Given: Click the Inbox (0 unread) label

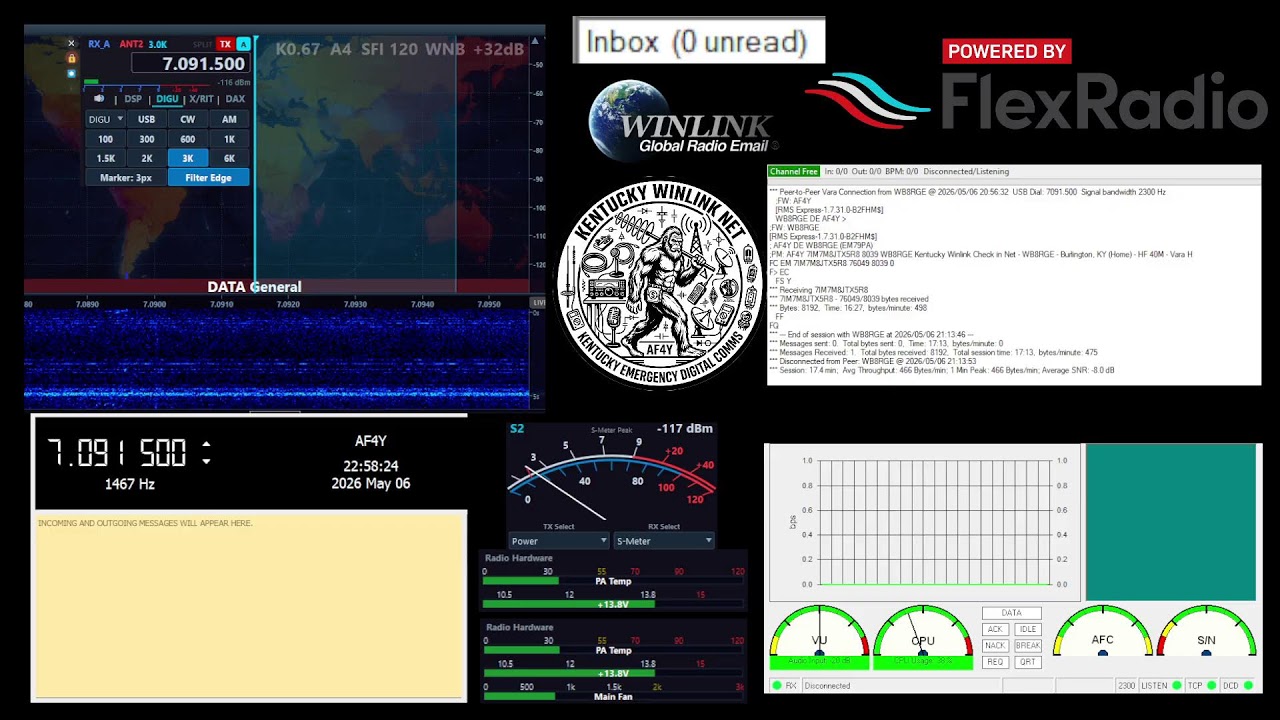Looking at the screenshot, I should point(697,41).
